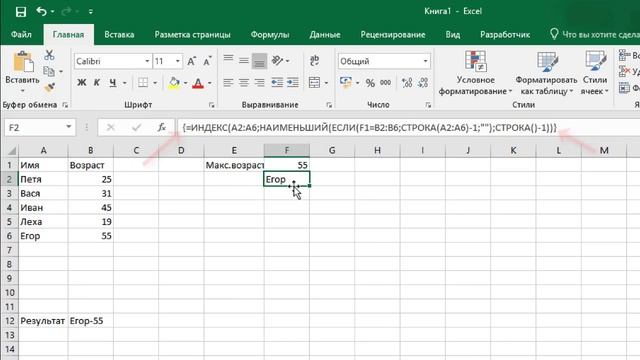Open the Общий number format dropdown
Image resolution: width=640 pixels, height=360 pixels.
pyautogui.click(x=425, y=61)
